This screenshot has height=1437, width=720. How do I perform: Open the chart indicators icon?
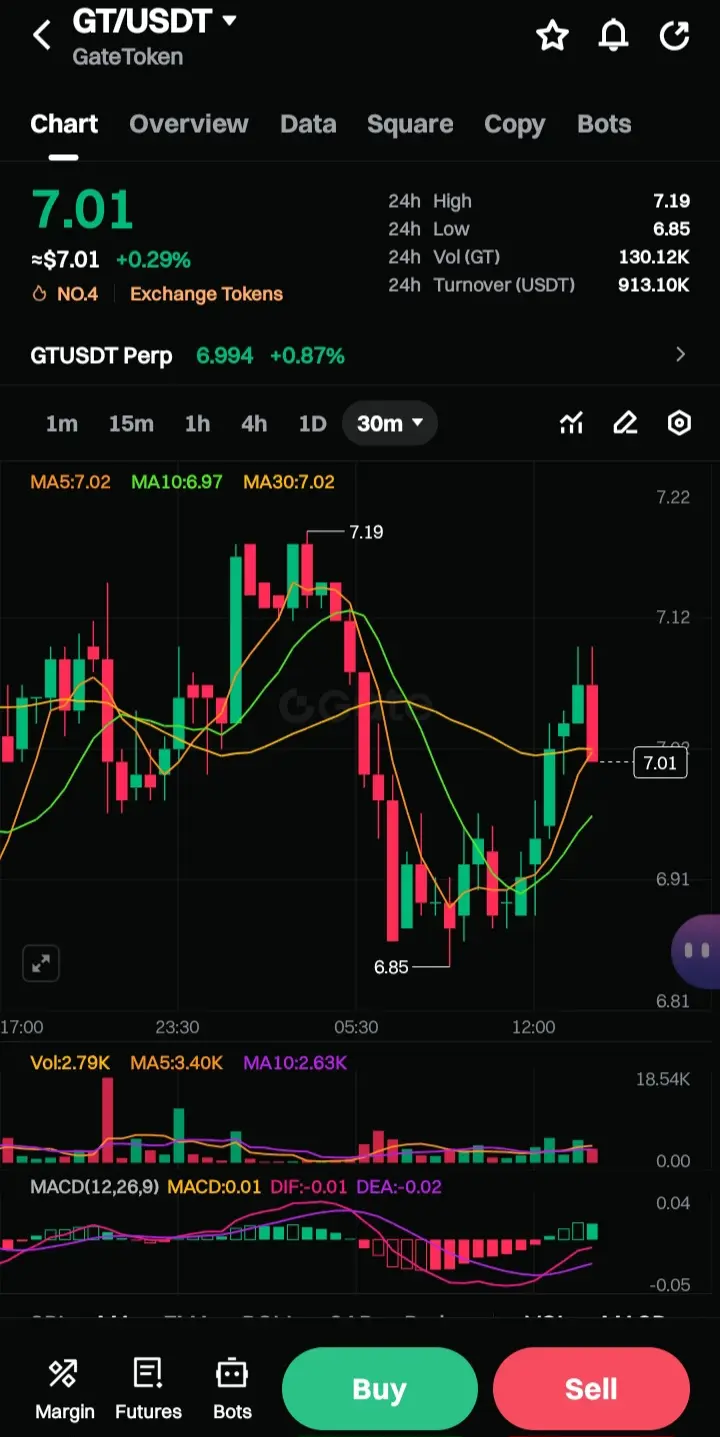571,424
